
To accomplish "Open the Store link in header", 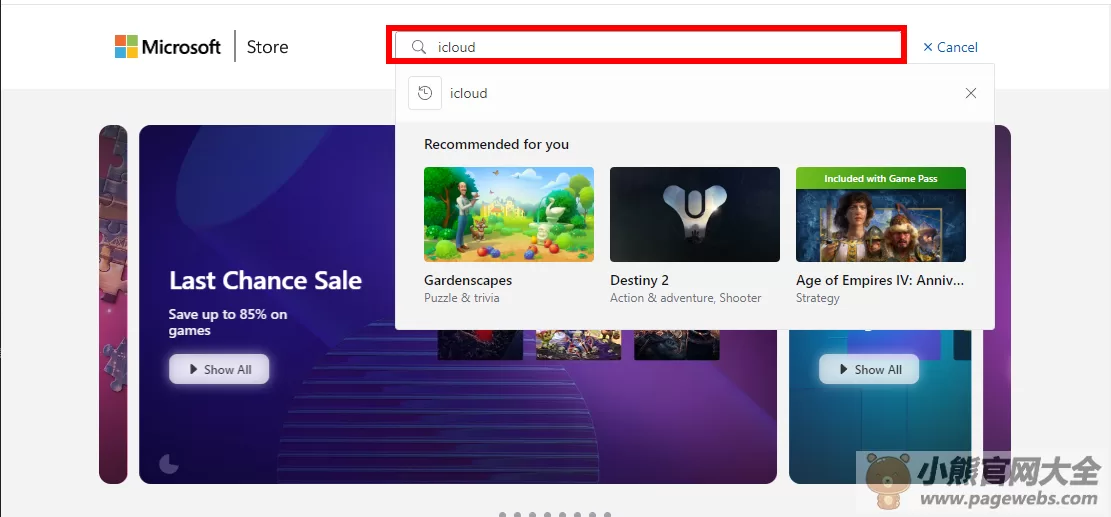I will coord(267,47).
